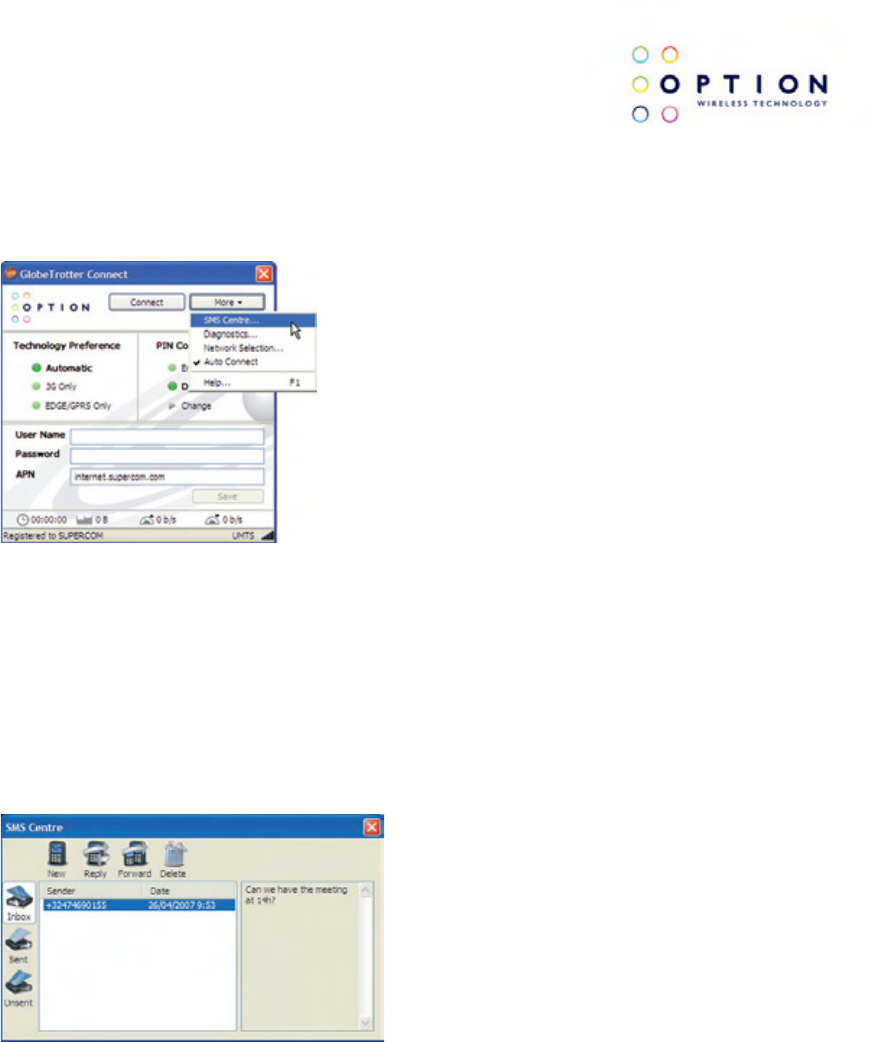Click the Option logo in GlobeTrotter window
This screenshot has width=874, height=1042.
tap(51, 307)
